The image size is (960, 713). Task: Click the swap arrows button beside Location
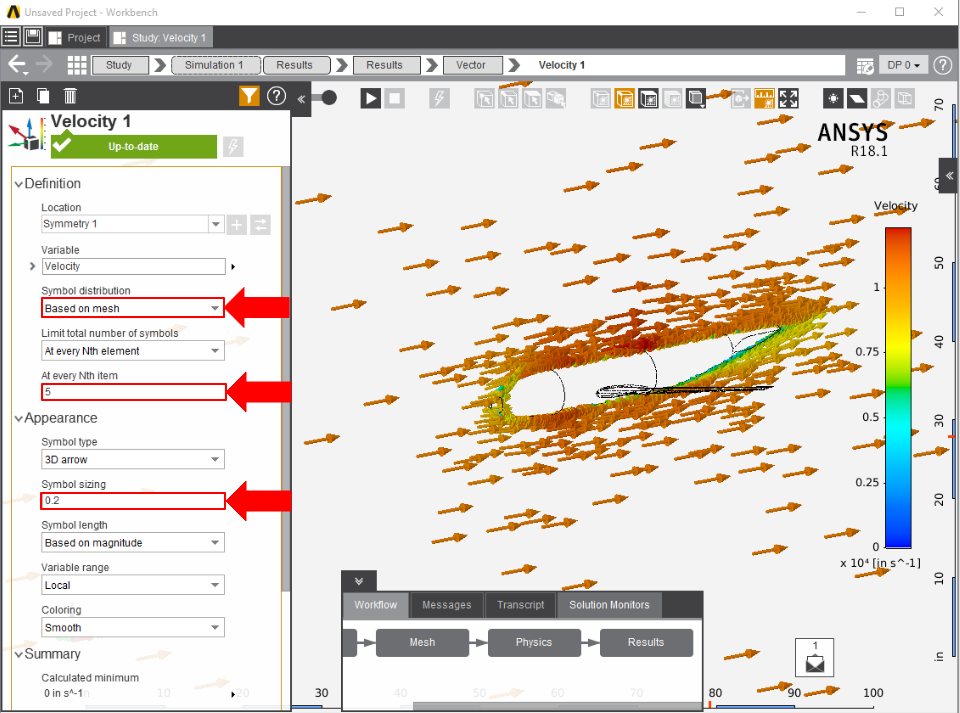(260, 225)
